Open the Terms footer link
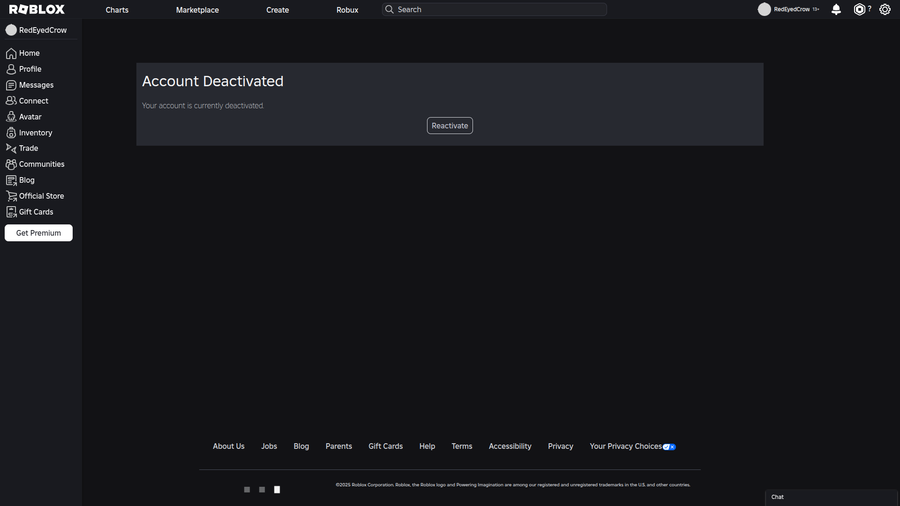 (462, 446)
